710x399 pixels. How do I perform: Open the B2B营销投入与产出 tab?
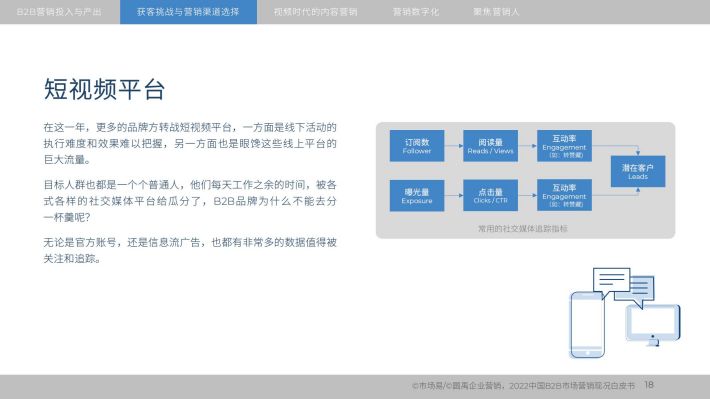click(59, 12)
